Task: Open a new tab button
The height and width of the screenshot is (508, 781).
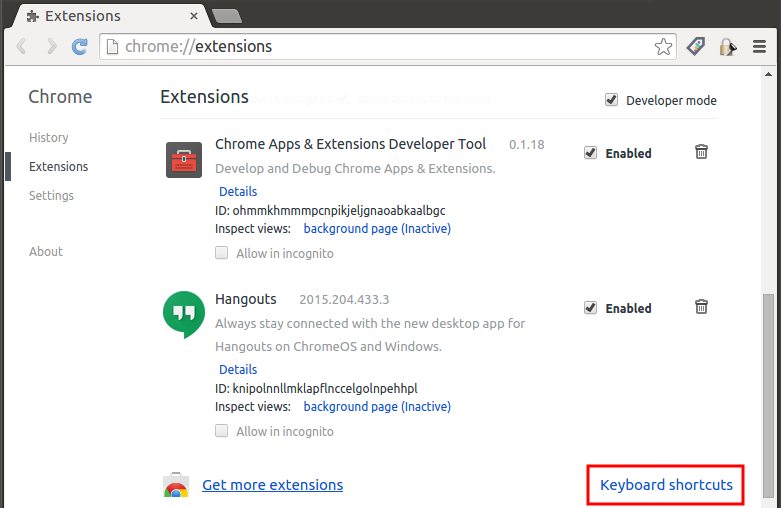Action: pos(227,16)
